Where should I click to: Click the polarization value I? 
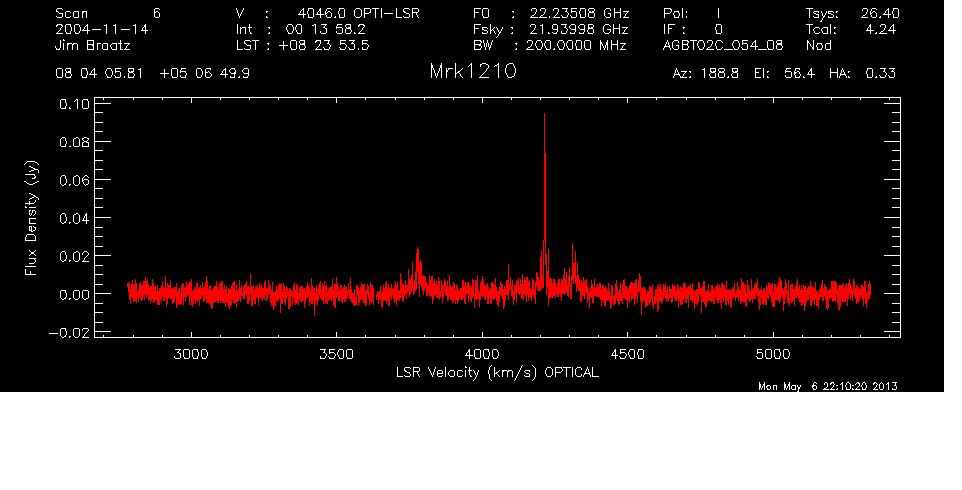[x=718, y=13]
